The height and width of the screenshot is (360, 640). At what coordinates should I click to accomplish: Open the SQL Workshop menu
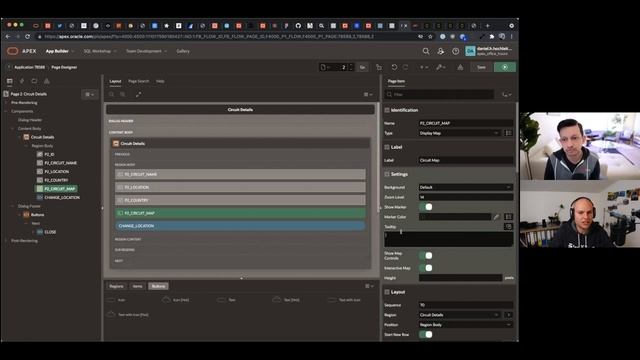100,51
